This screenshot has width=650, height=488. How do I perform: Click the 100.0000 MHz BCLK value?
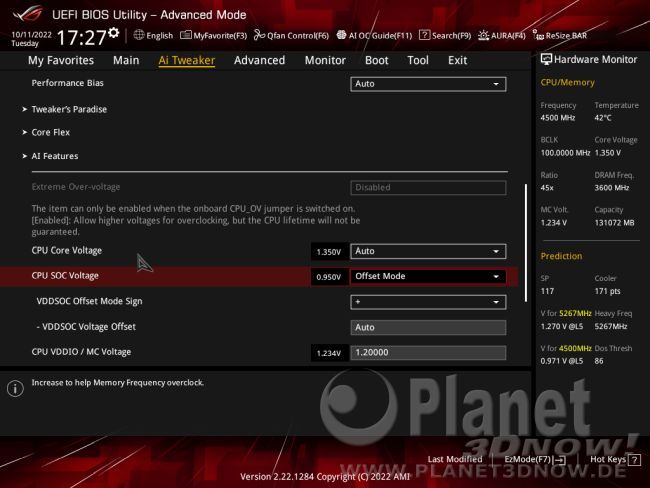(565, 153)
